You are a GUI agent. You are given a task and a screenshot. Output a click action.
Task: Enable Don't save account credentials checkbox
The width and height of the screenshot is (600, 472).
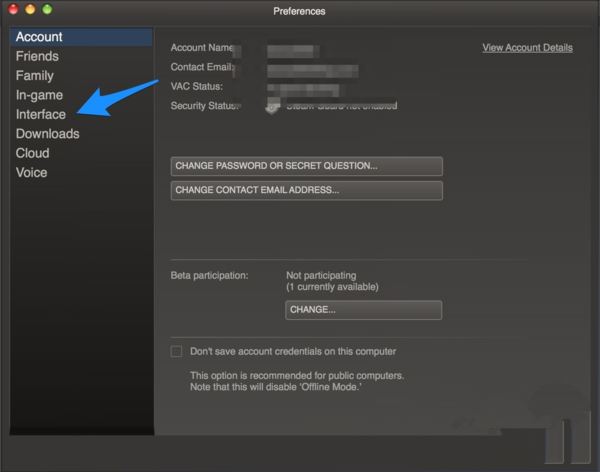pyautogui.click(x=176, y=351)
